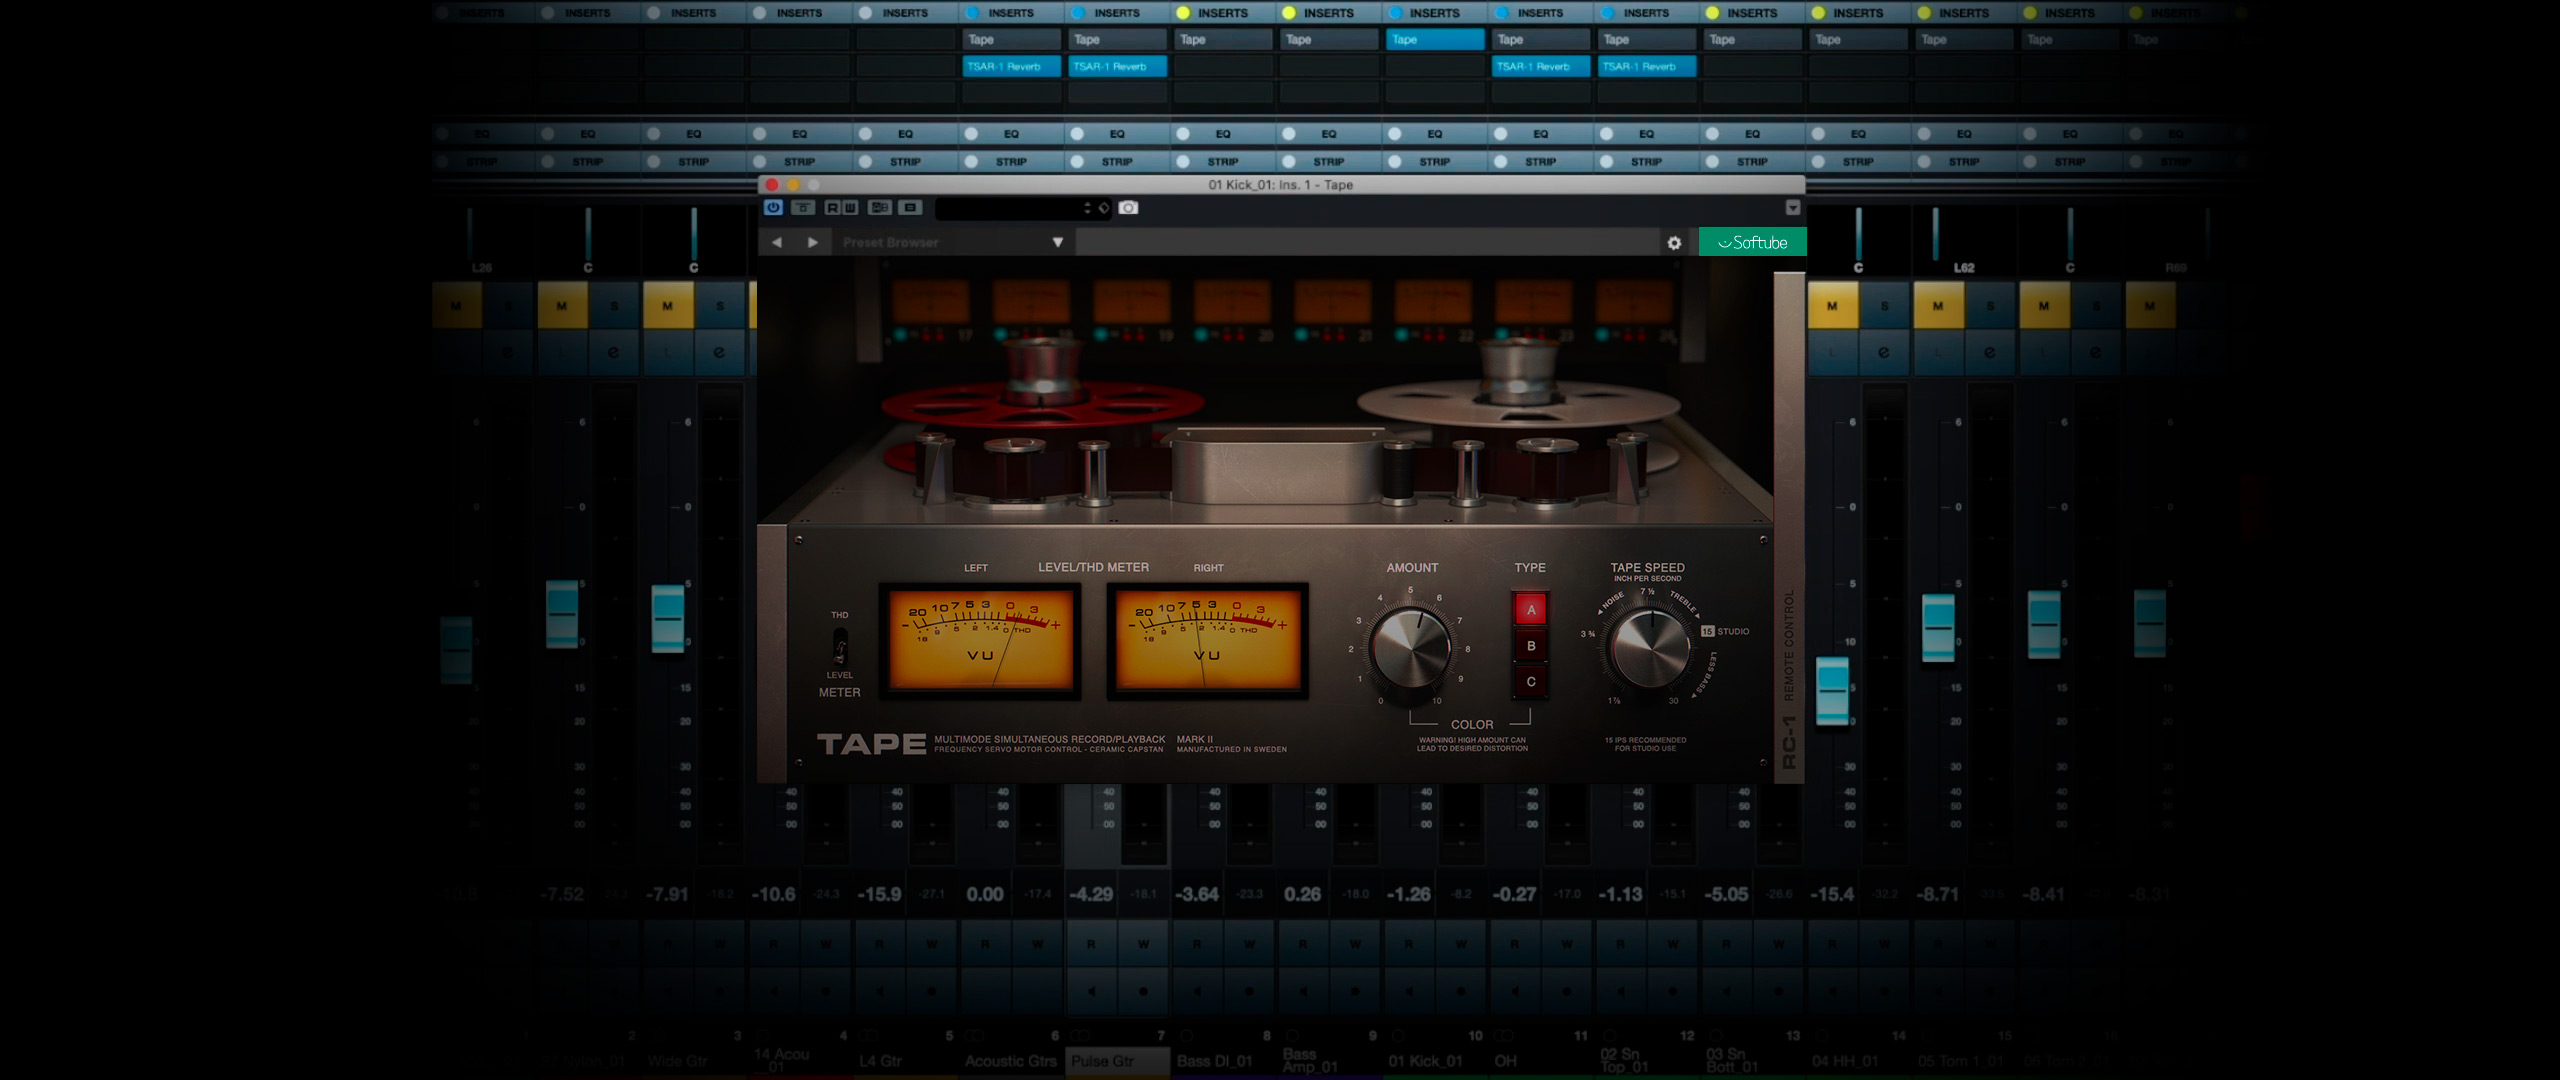
Task: Open Softube plugin settings gear
Action: pyautogui.click(x=1674, y=242)
